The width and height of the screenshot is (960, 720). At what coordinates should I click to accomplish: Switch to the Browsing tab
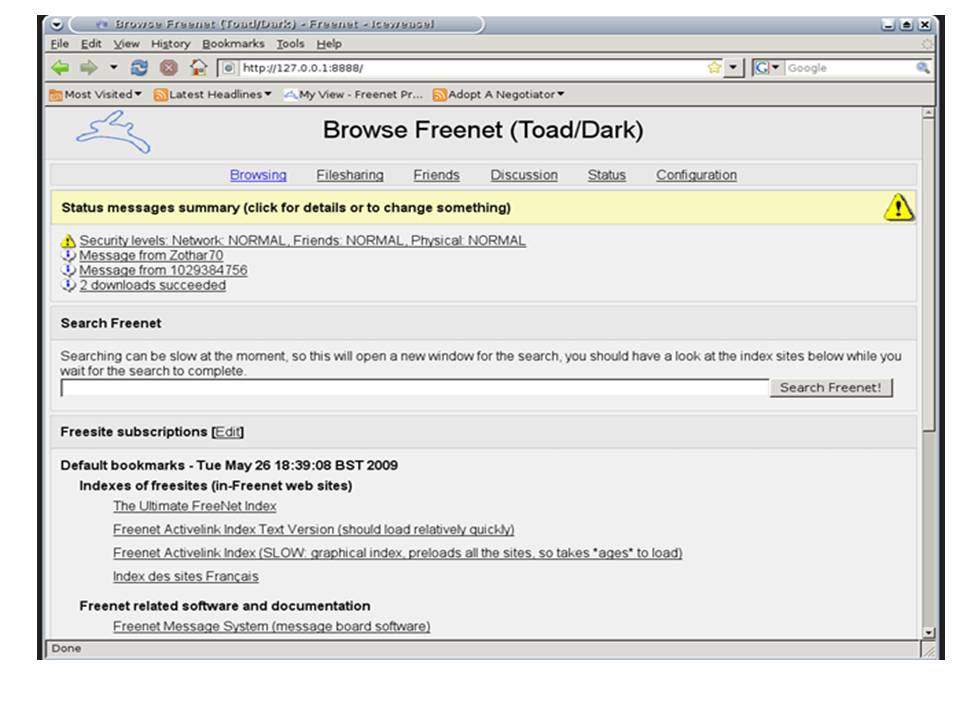(258, 175)
